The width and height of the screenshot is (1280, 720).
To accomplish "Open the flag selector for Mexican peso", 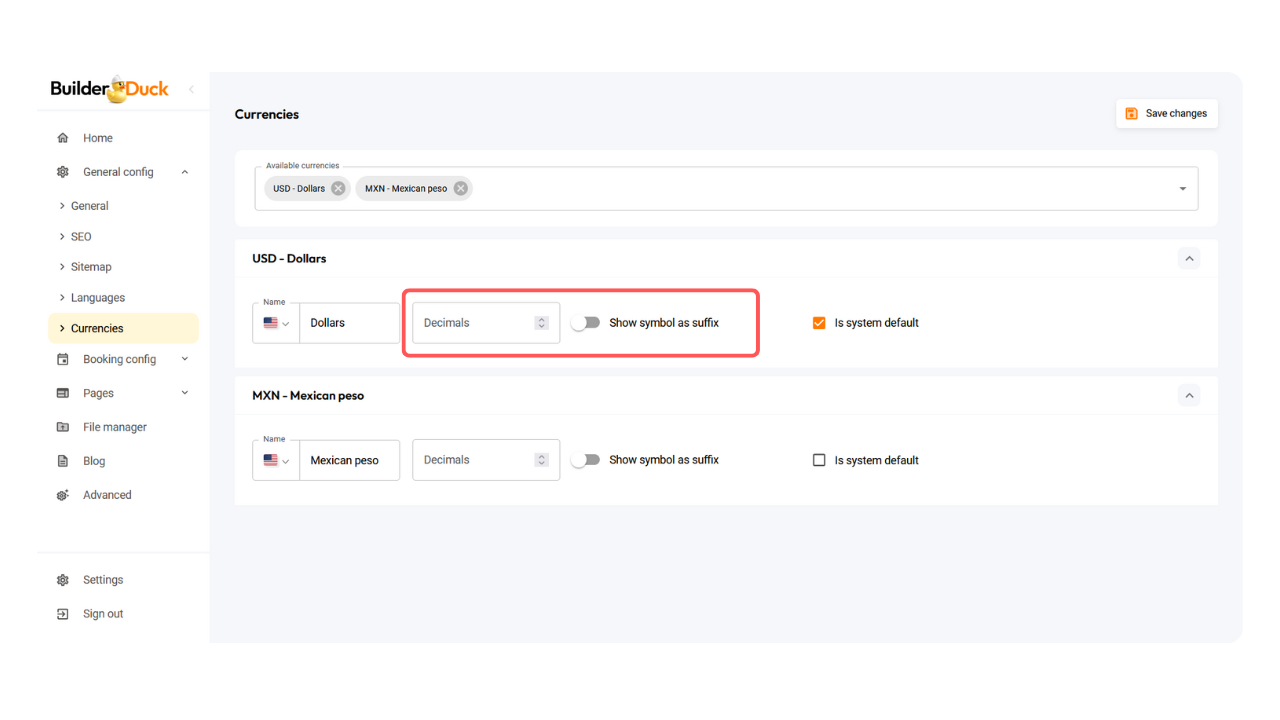I will pyautogui.click(x=276, y=460).
